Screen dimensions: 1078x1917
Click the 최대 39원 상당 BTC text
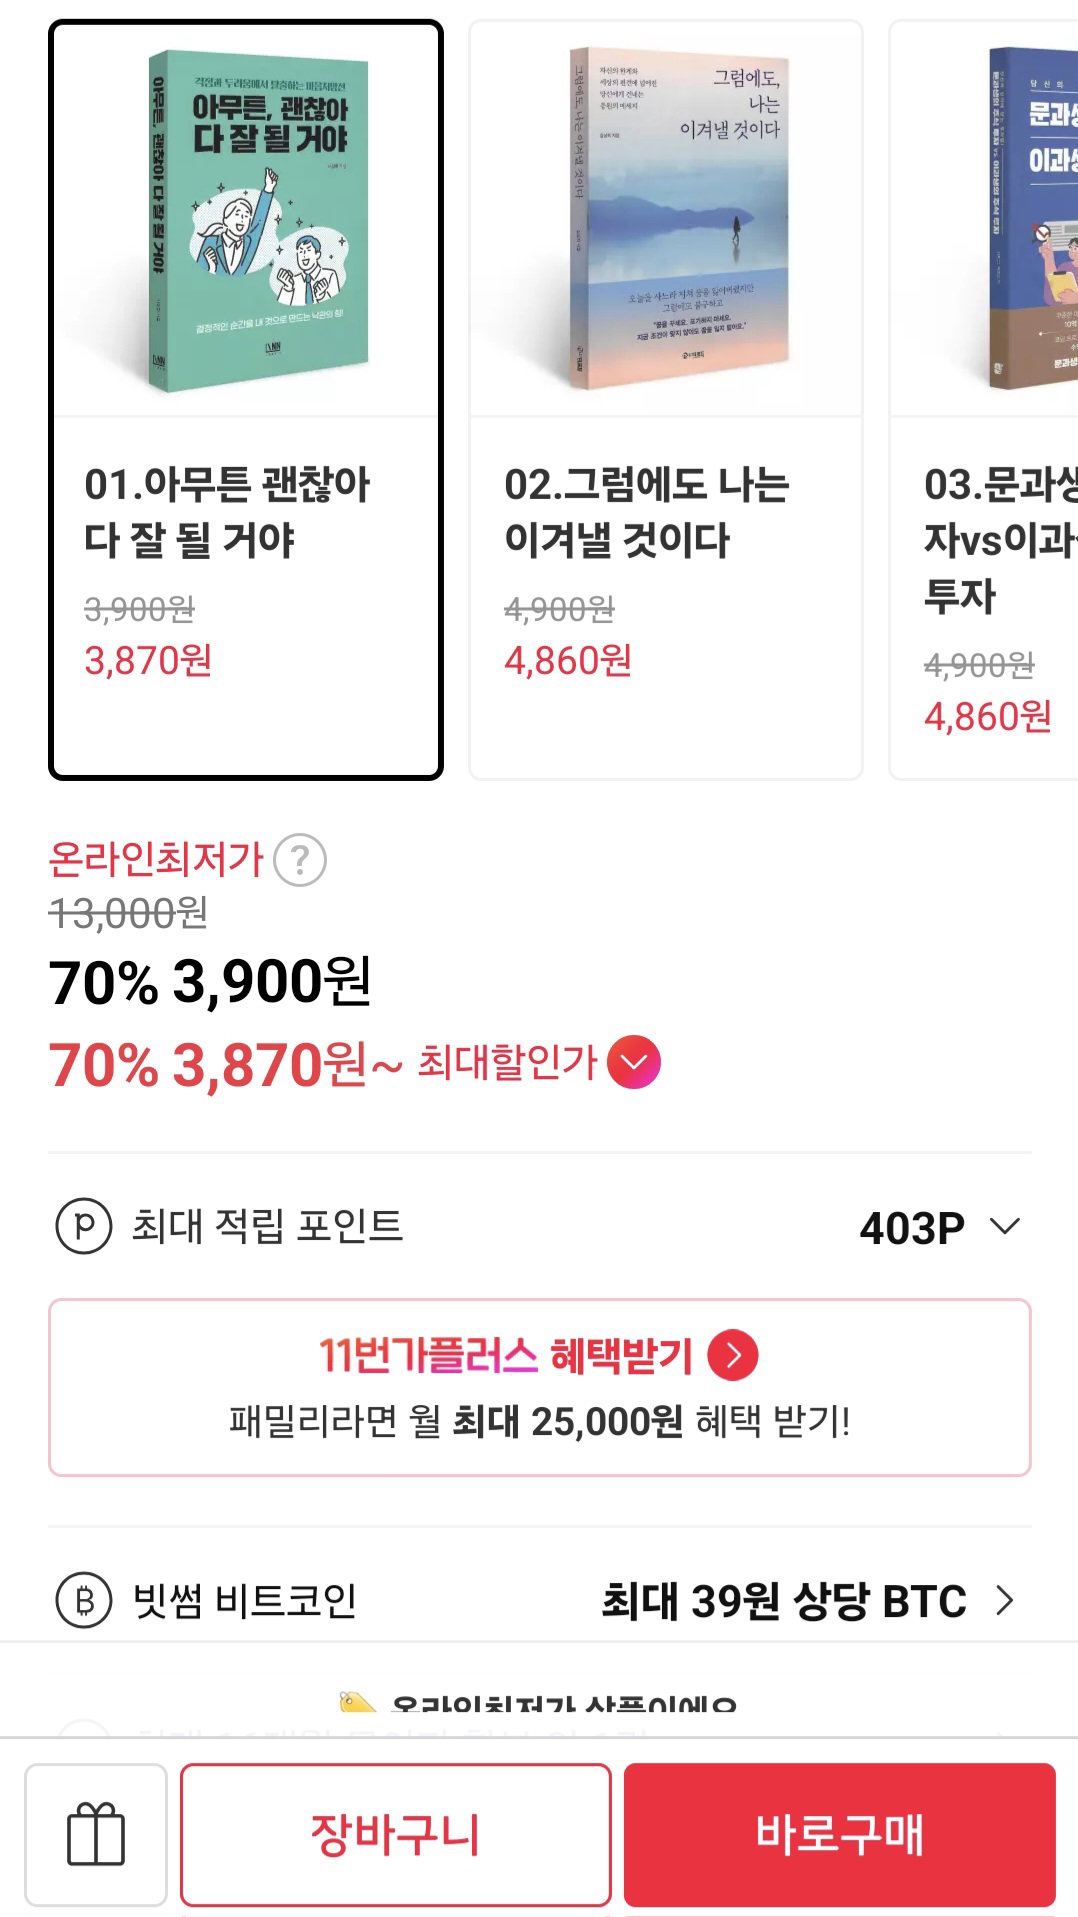click(784, 1601)
